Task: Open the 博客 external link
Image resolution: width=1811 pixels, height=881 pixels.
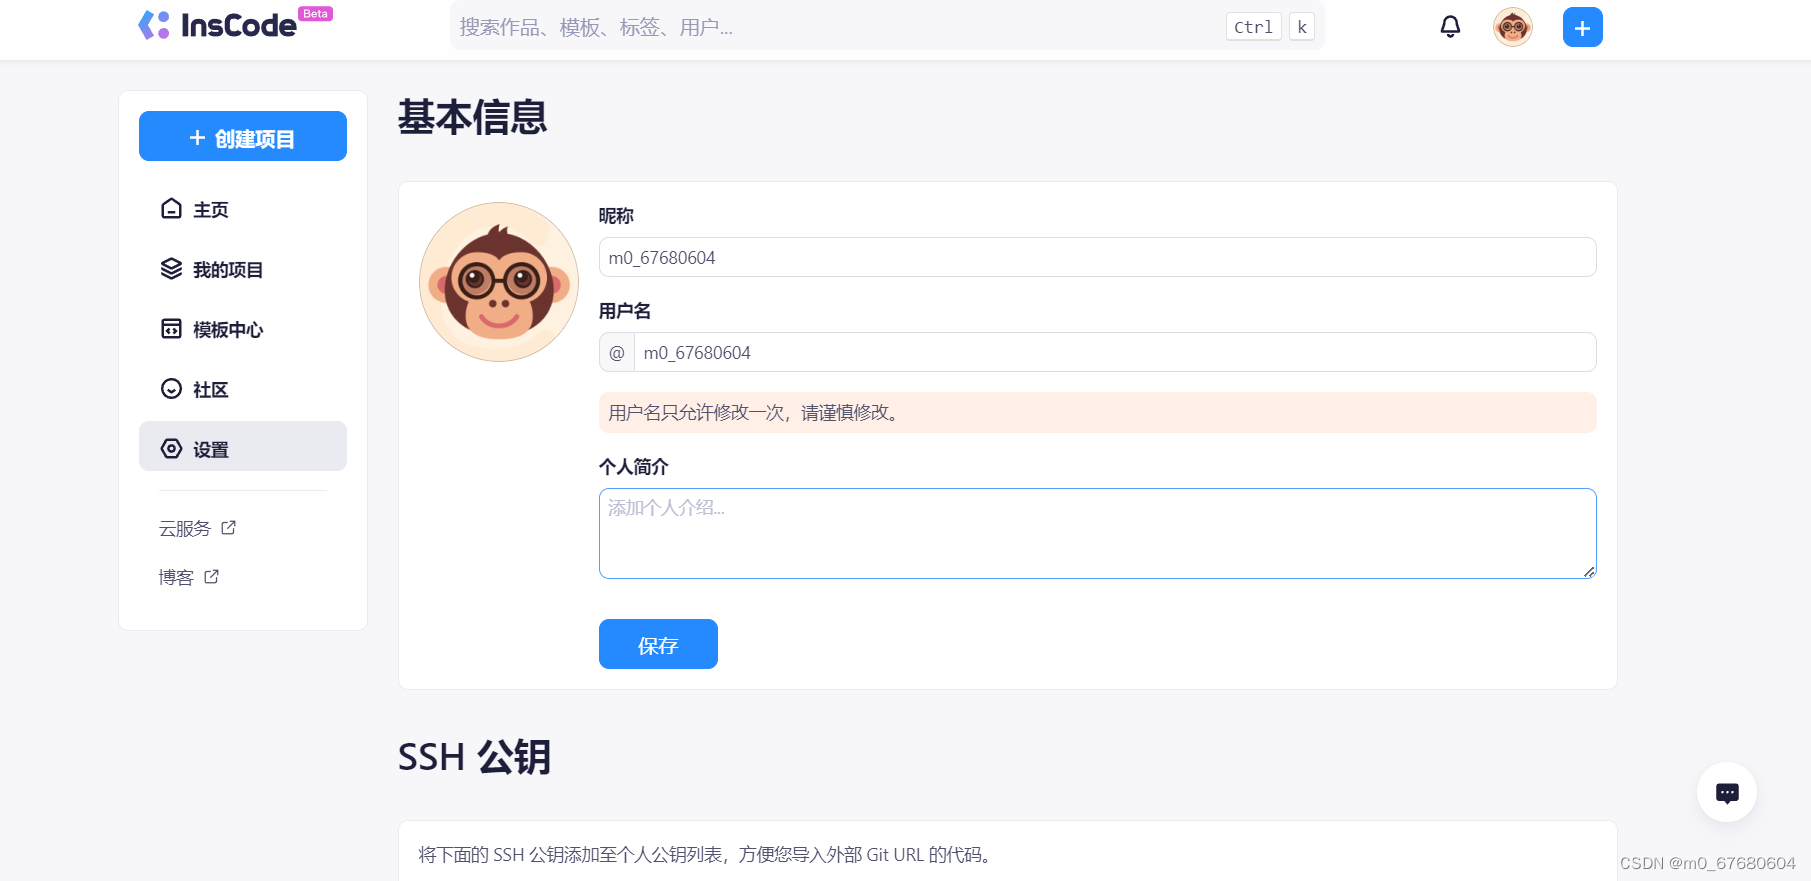Action: [189, 577]
